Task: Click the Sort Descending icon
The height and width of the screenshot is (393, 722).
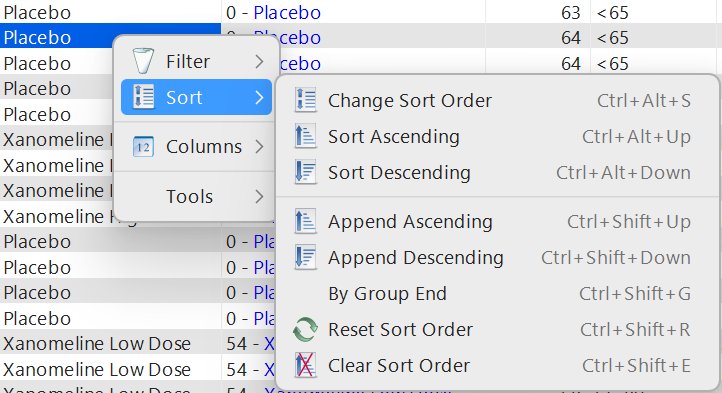Action: click(305, 172)
